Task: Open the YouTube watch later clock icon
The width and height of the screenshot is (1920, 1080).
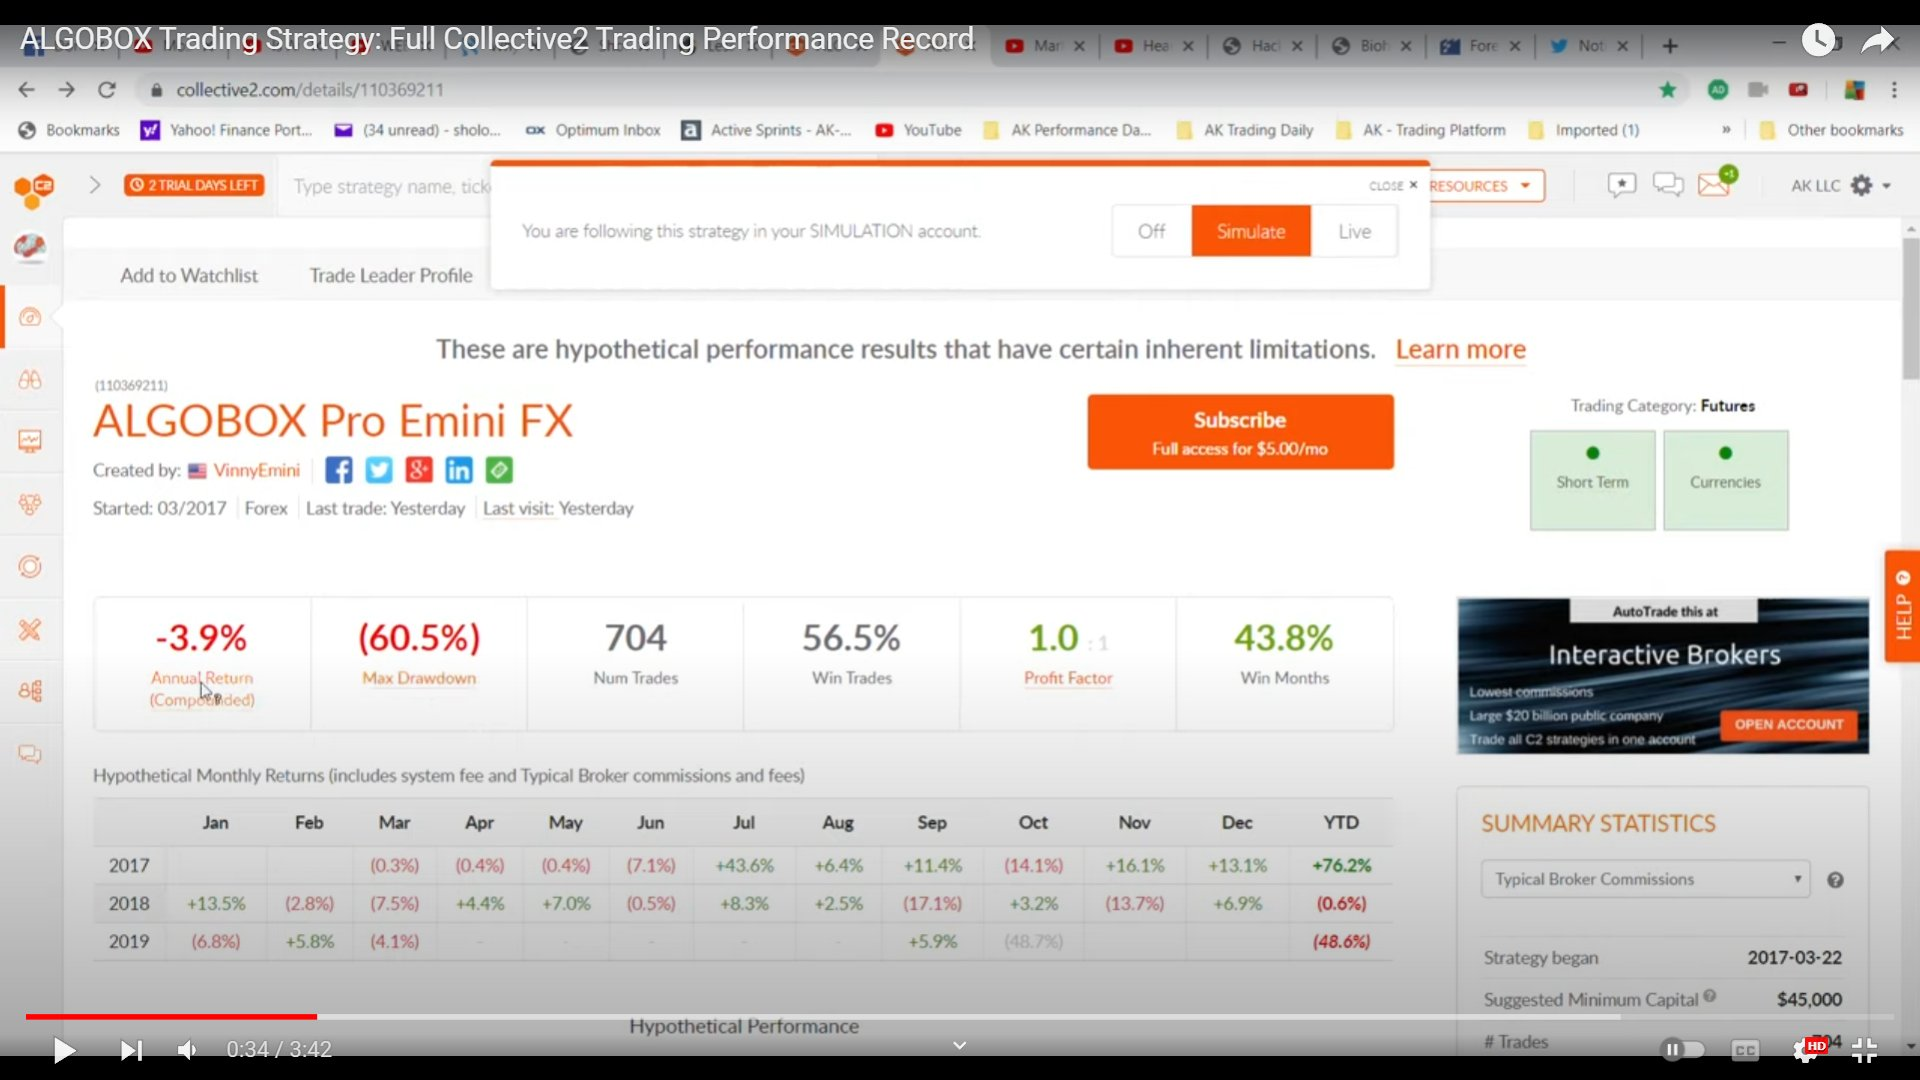Action: [x=1818, y=40]
